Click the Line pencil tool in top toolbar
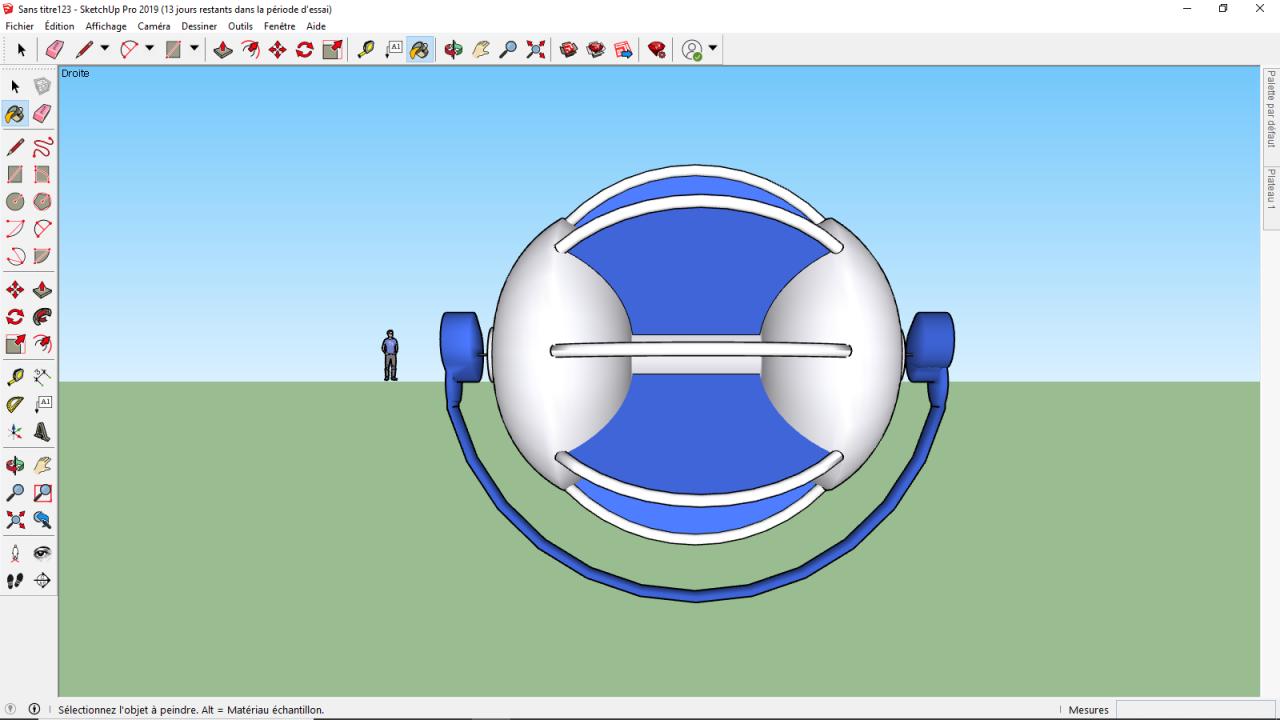The width and height of the screenshot is (1280, 720). 84,49
